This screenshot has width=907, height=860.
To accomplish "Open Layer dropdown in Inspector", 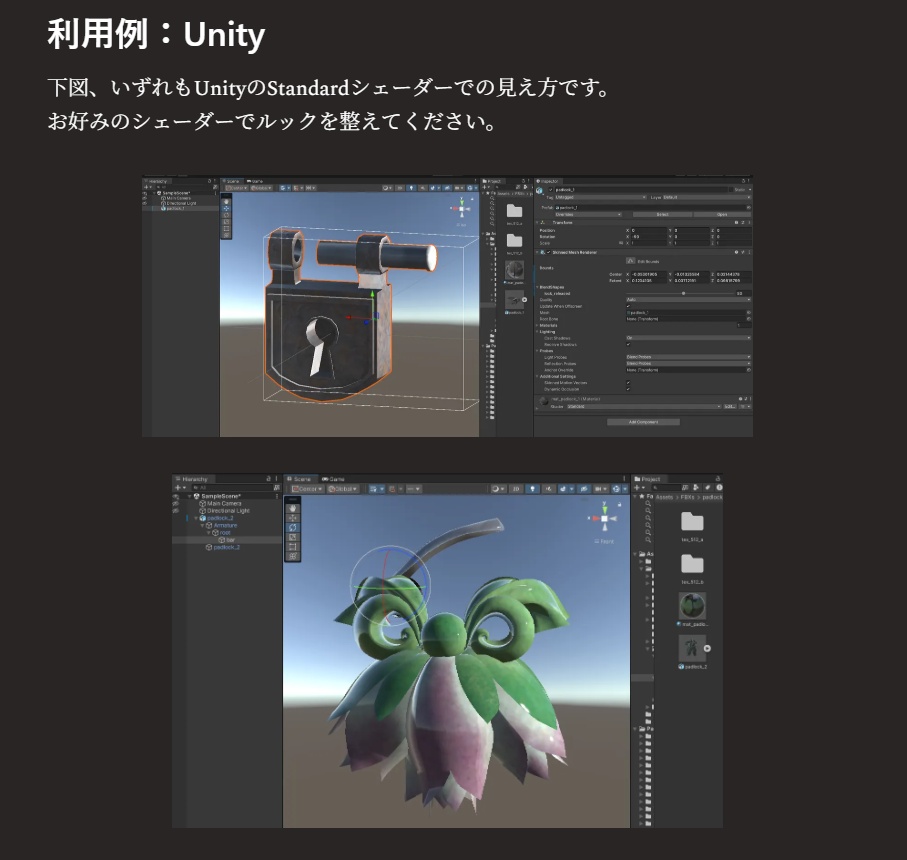I will (x=707, y=197).
